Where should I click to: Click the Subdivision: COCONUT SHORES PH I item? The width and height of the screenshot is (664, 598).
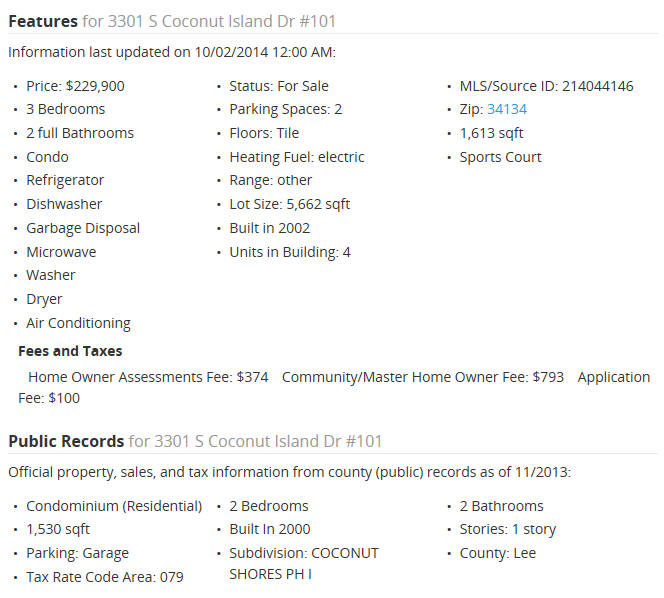304,564
